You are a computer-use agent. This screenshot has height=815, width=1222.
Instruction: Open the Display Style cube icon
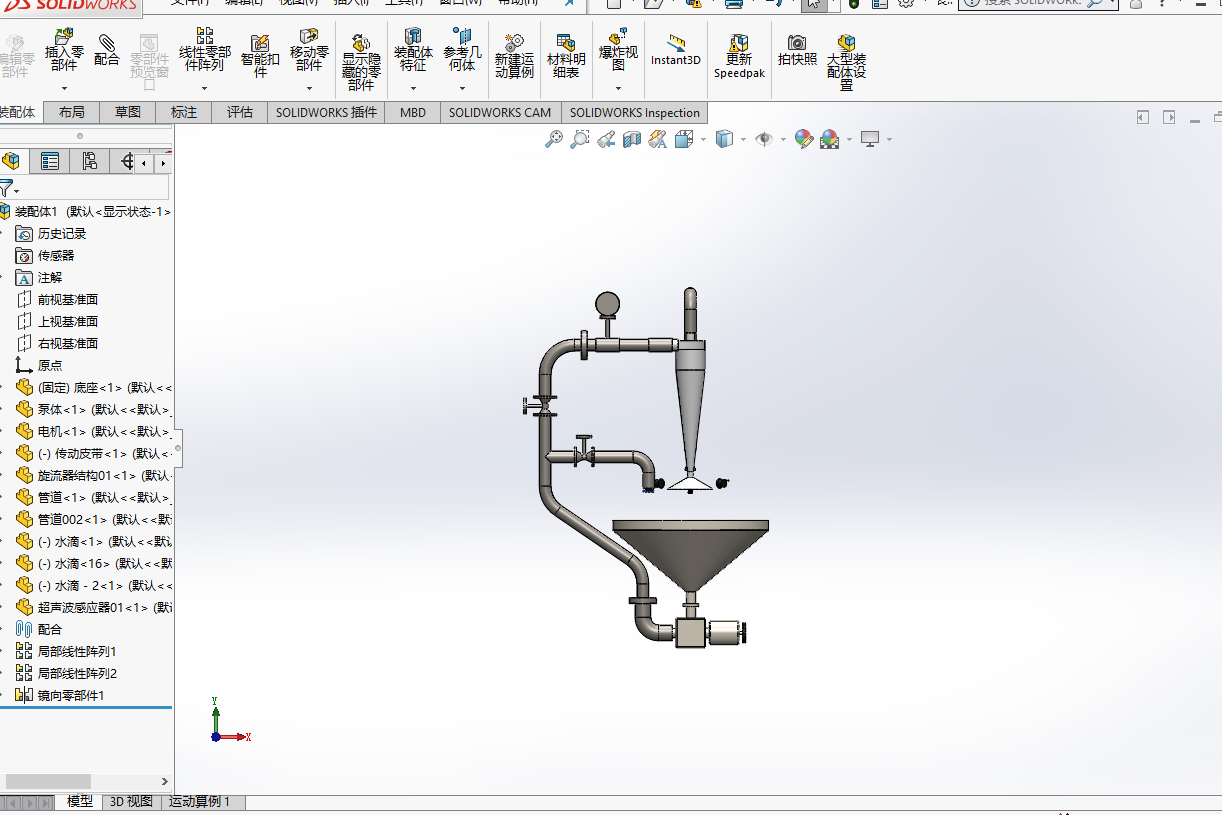(724, 140)
